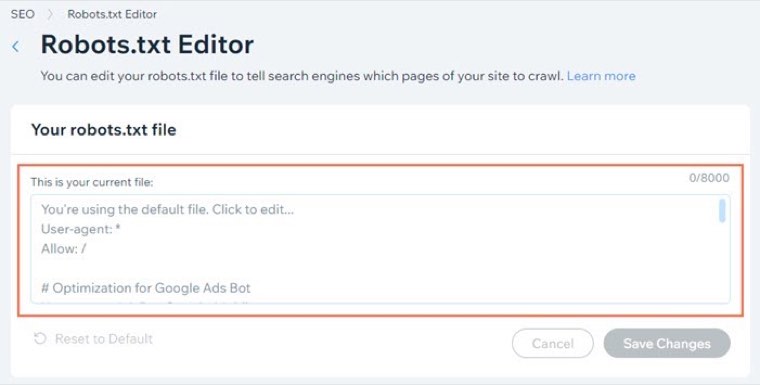The width and height of the screenshot is (760, 385).
Task: Go back using the left chevron arrow
Action: (x=16, y=47)
